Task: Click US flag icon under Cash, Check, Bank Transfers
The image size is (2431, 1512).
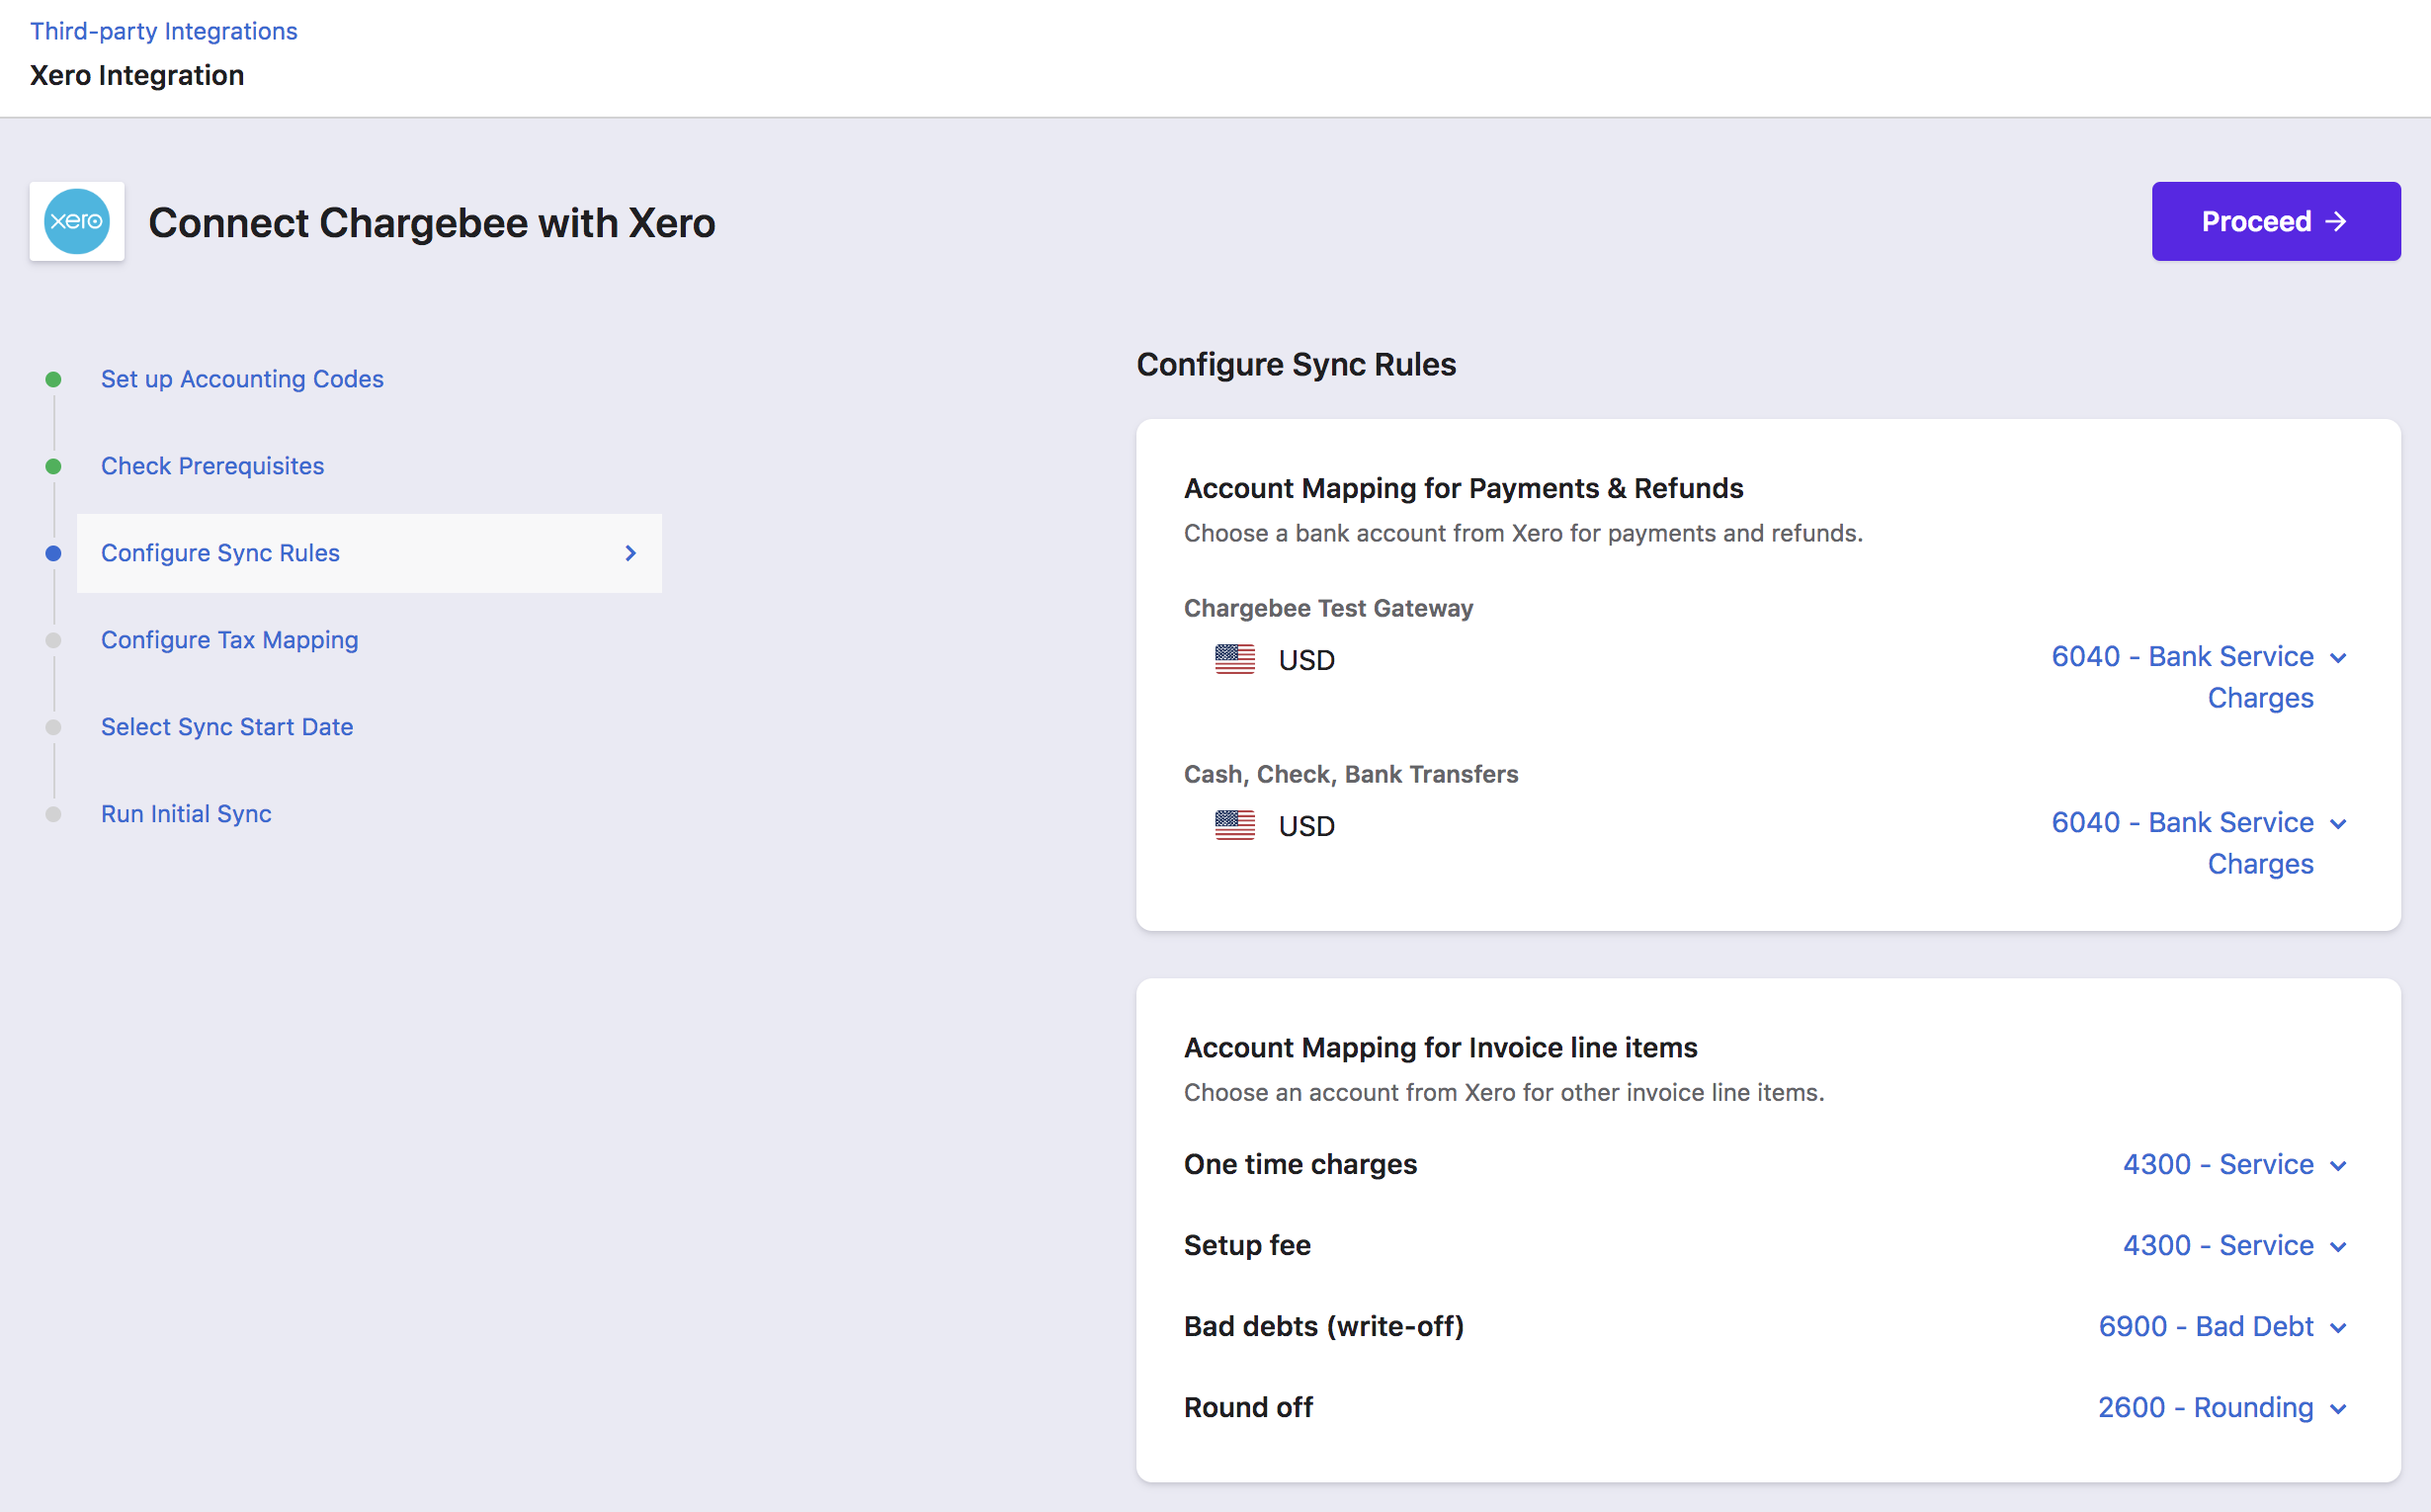Action: point(1235,825)
